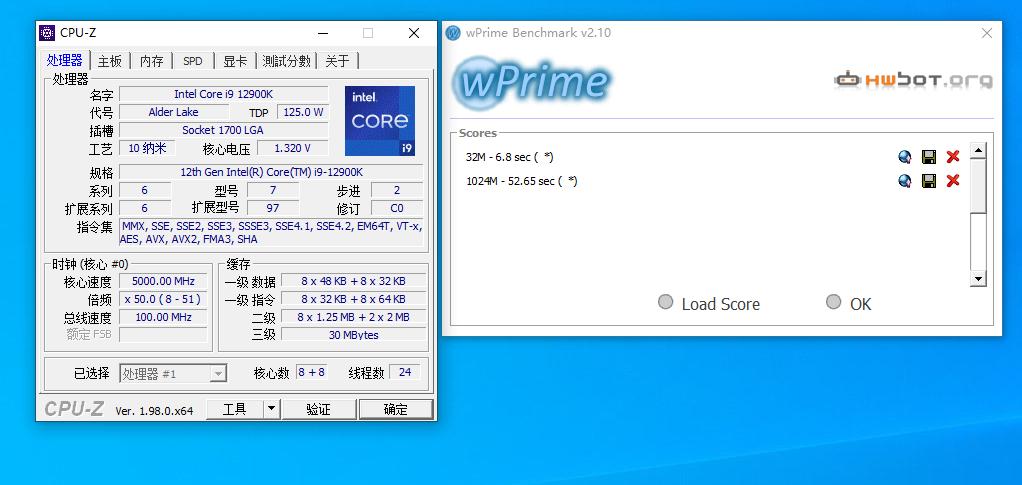Viewport: 1022px width, 485px height.
Task: Click the multiplier x 50.0 (8 - 51) value
Action: (164, 299)
